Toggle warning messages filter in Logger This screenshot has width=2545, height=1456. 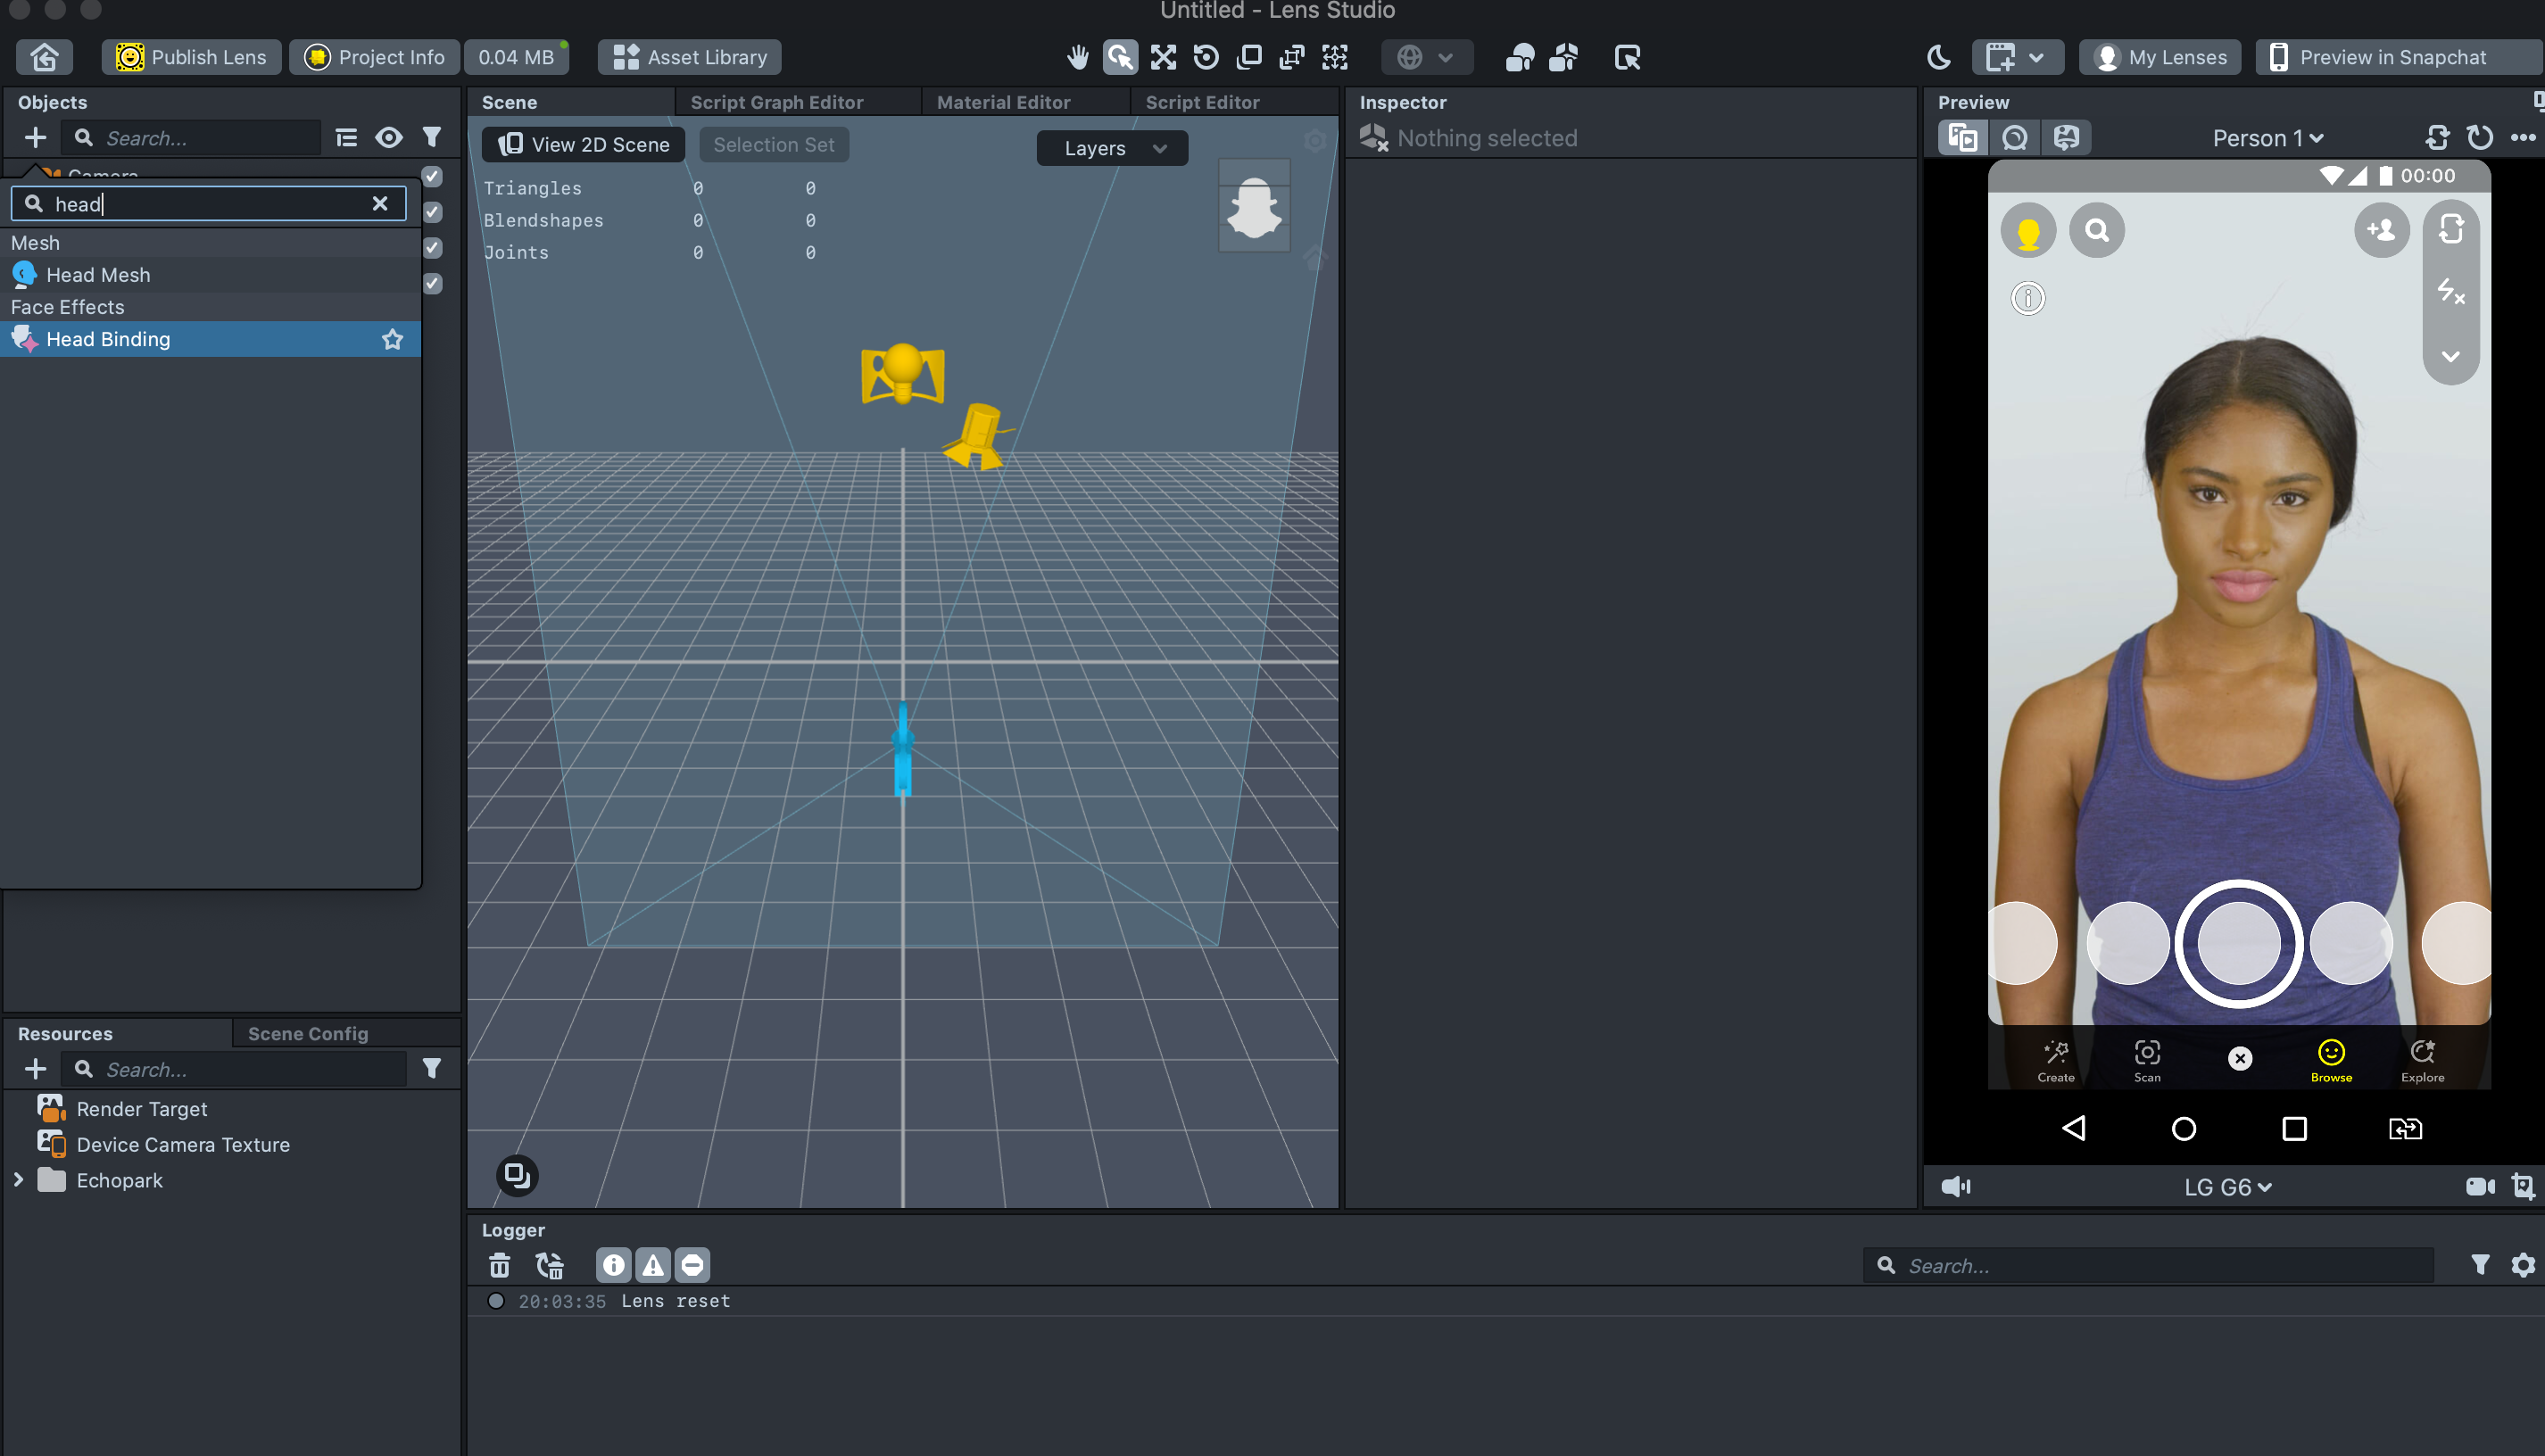point(653,1265)
